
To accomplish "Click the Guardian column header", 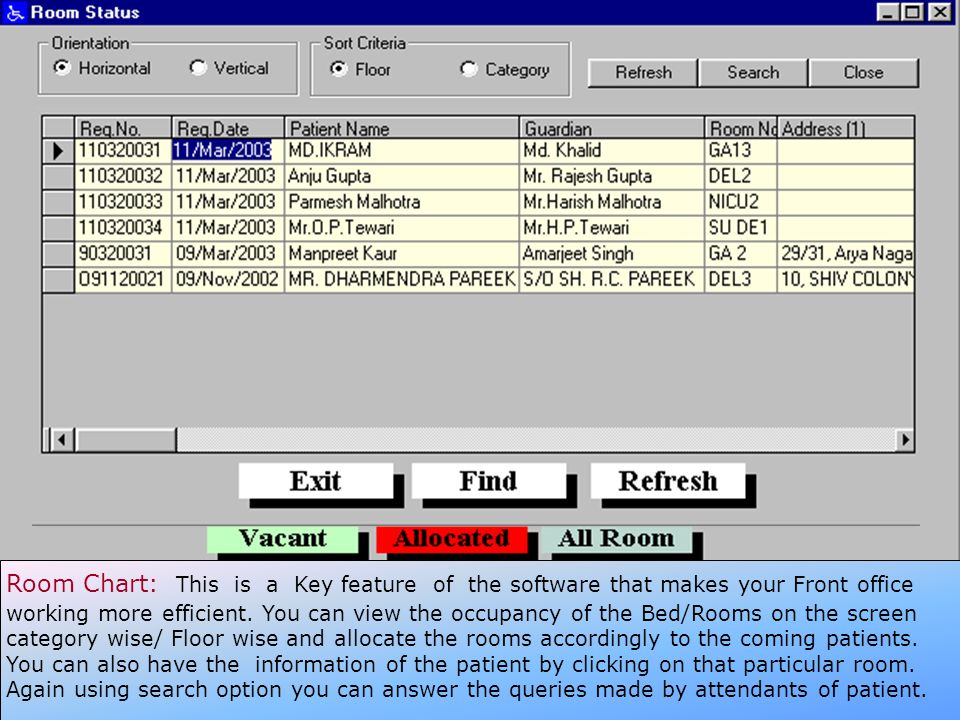I will (612, 128).
